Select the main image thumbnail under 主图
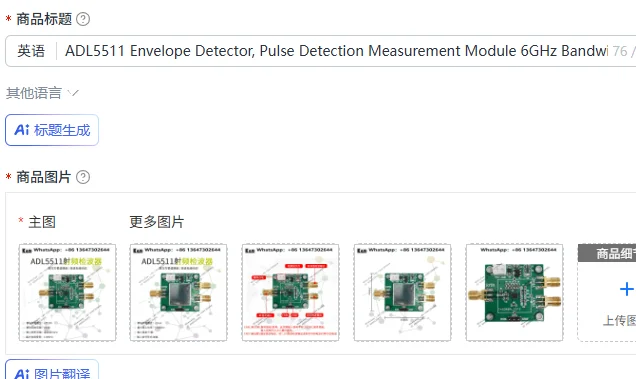The height and width of the screenshot is (379, 636). coord(67,292)
